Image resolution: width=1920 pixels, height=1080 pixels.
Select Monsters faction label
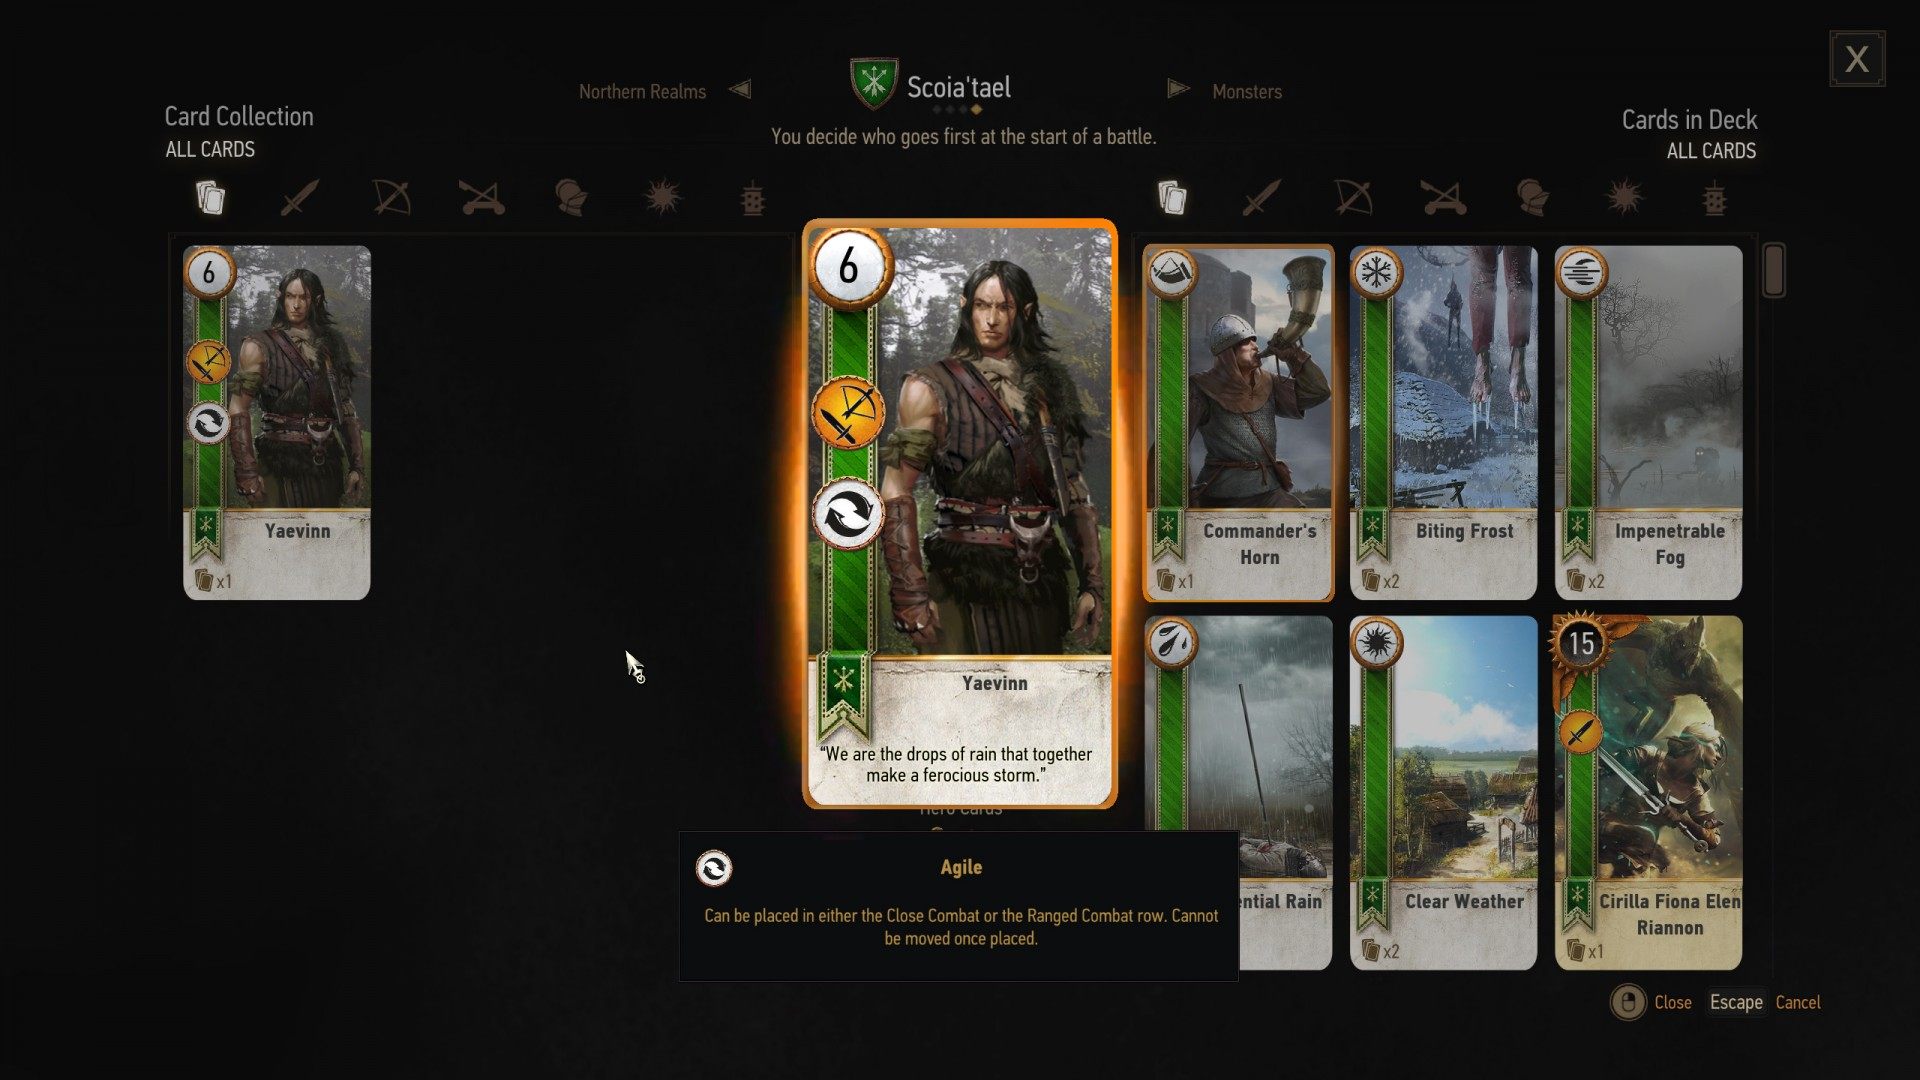pos(1247,91)
